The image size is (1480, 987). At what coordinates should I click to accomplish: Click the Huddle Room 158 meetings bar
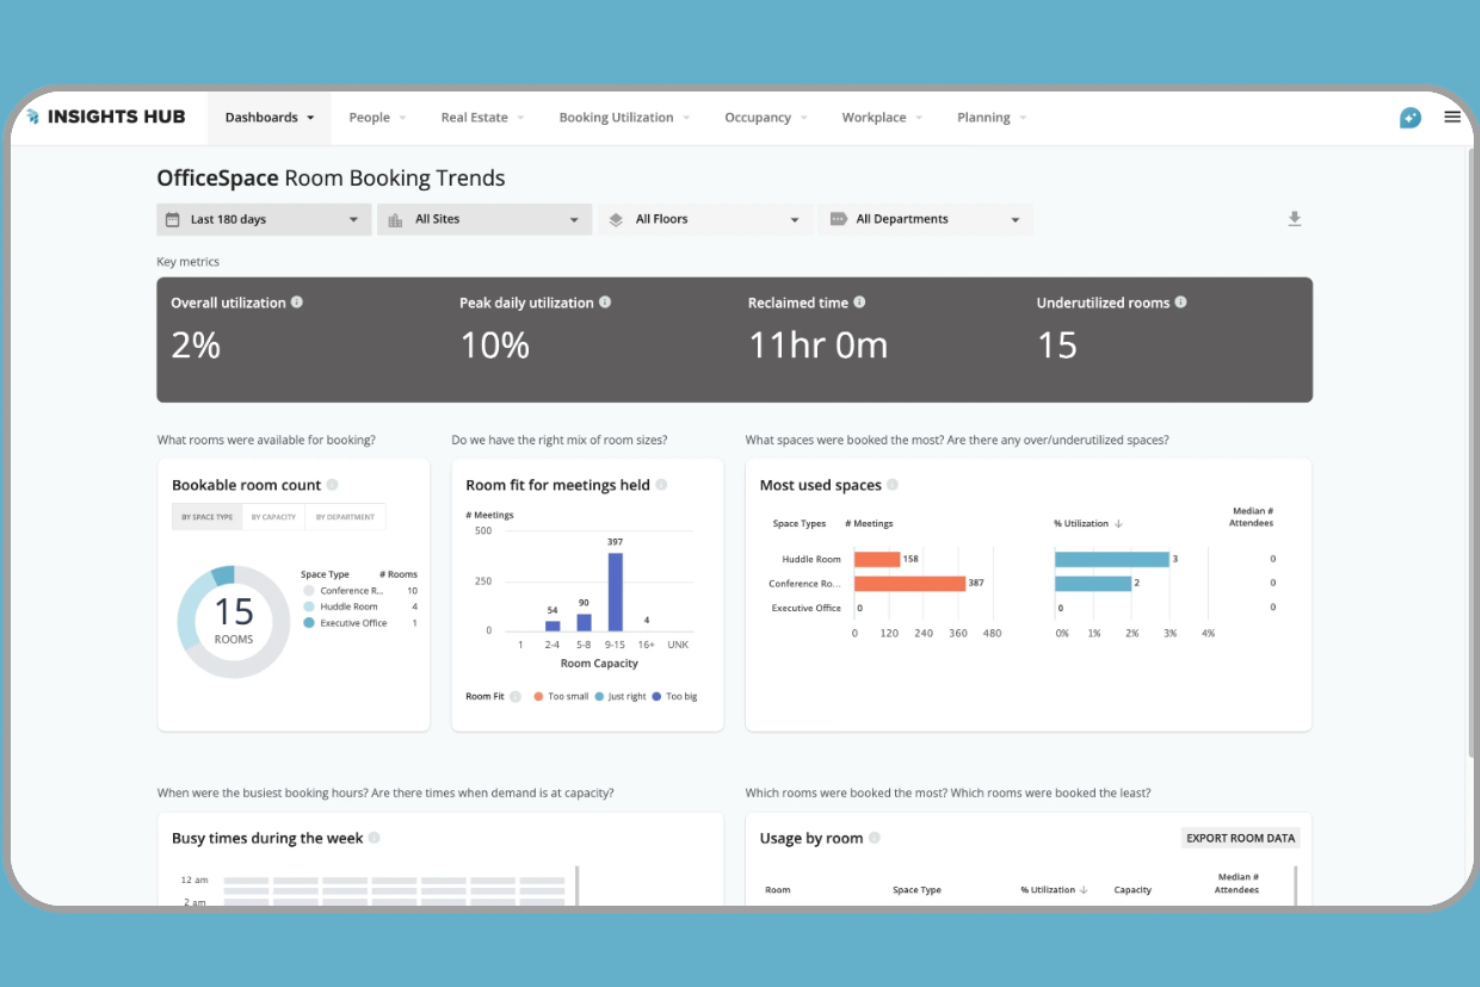click(x=877, y=559)
